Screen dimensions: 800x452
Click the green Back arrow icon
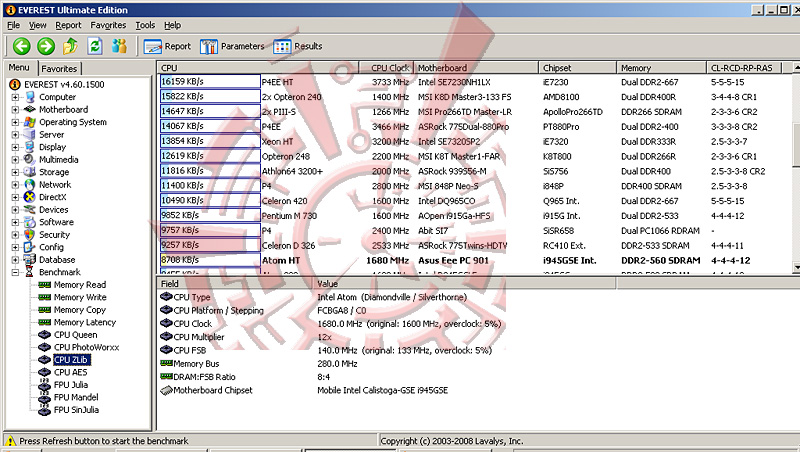pos(21,46)
